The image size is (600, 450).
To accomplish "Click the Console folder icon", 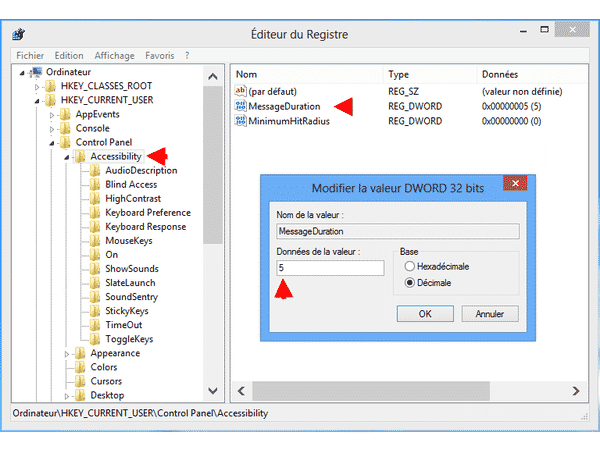I will [x=65, y=128].
